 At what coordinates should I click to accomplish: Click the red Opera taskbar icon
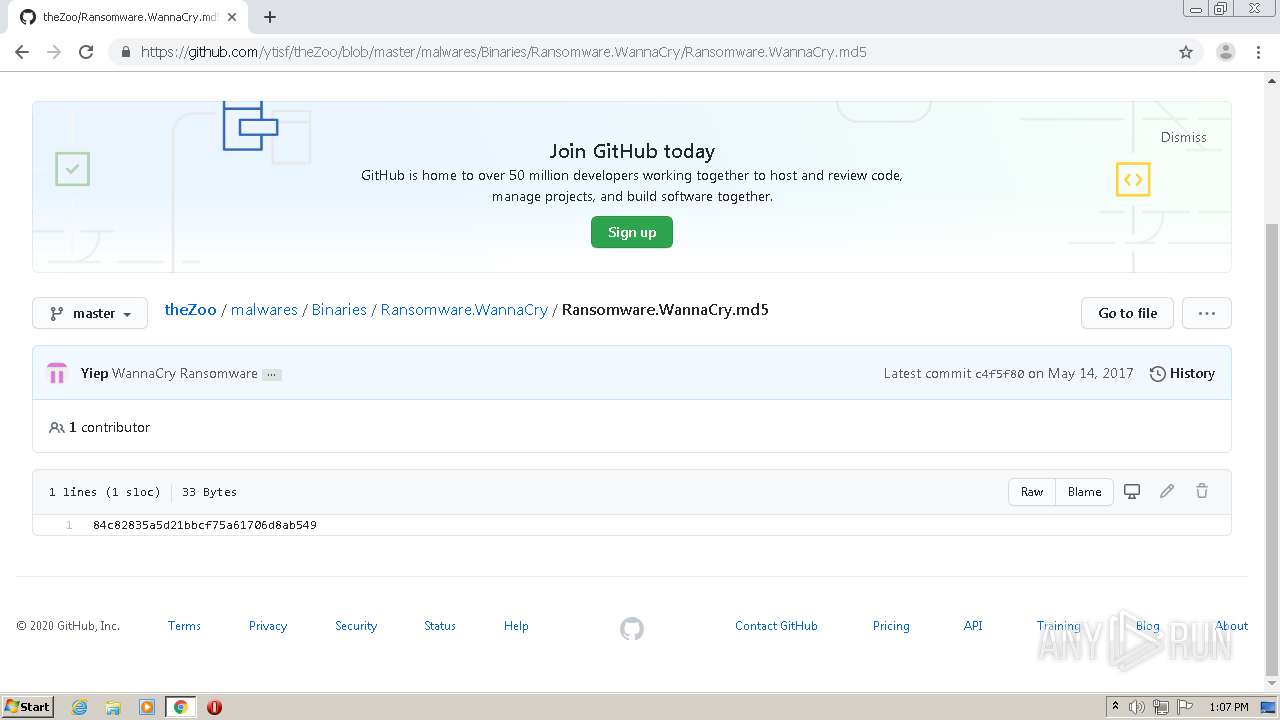[x=214, y=707]
